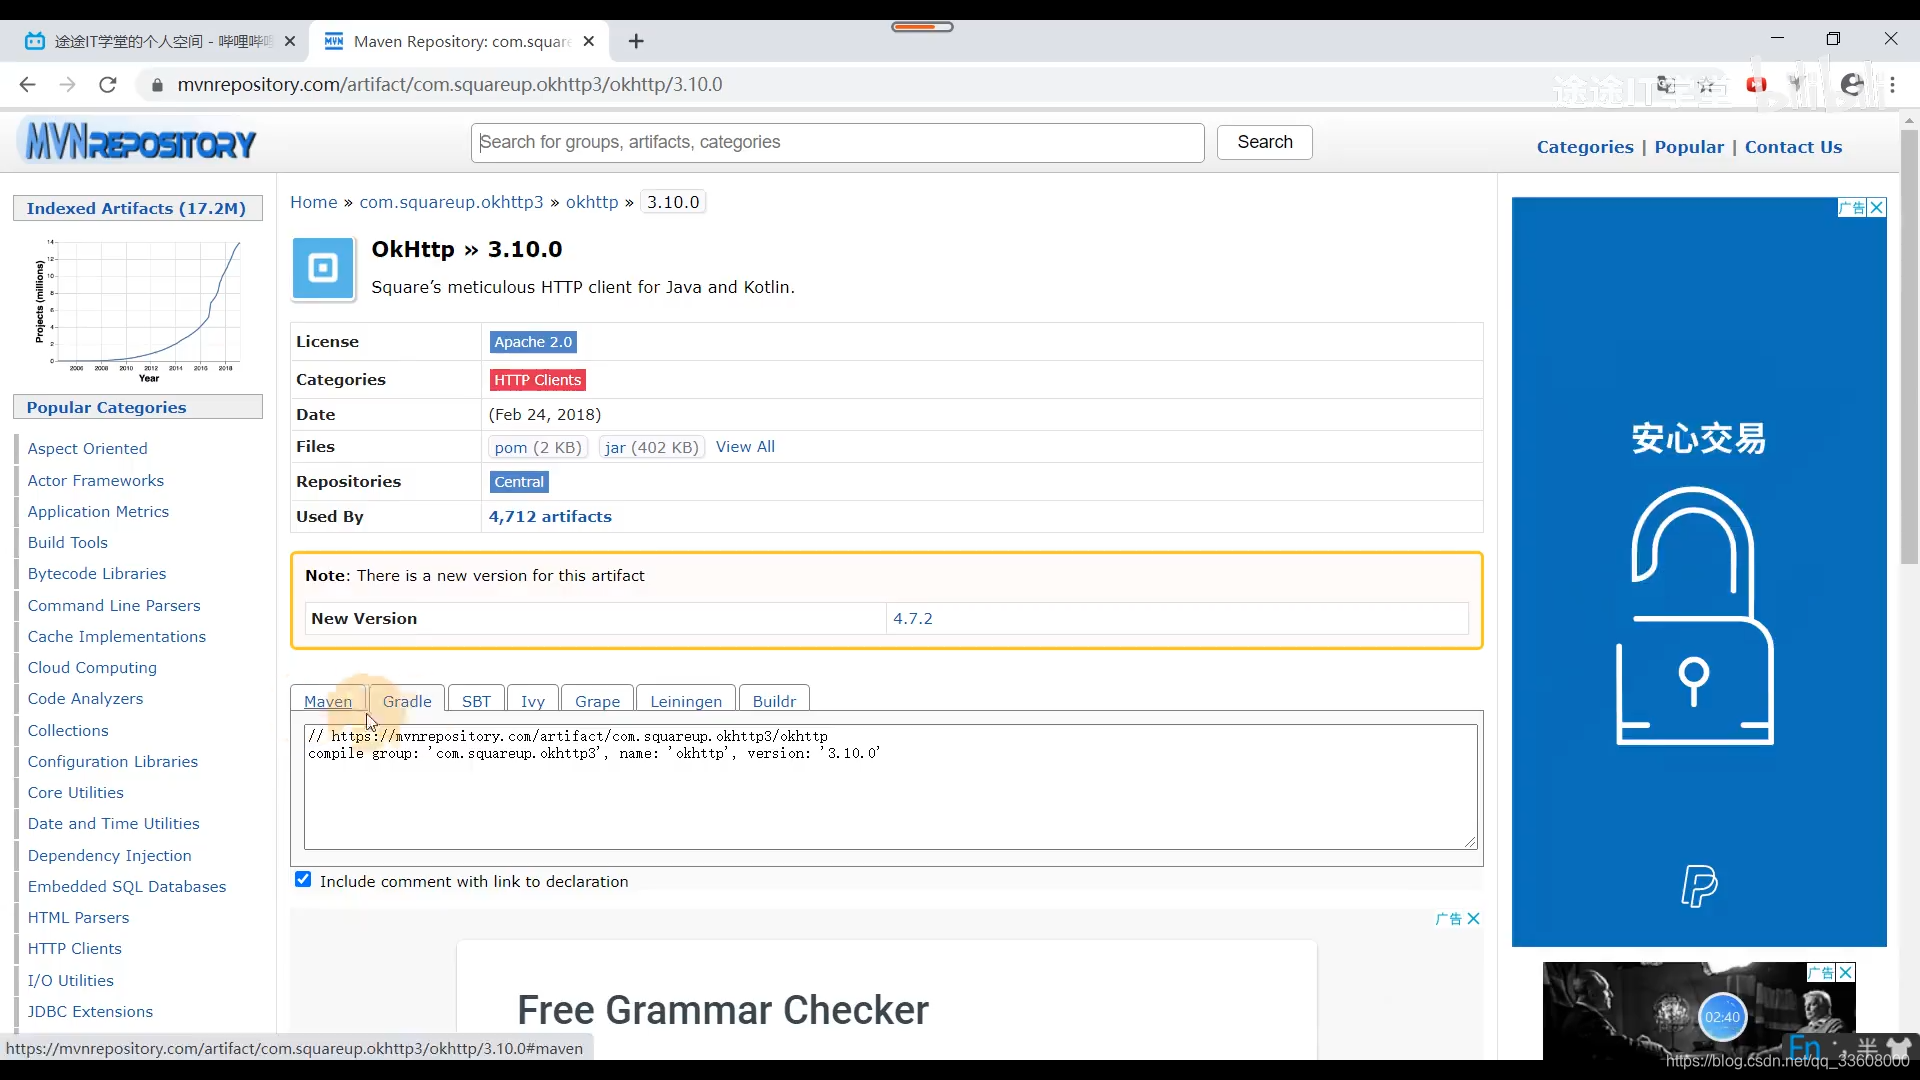
Task: Open a new browser tab
Action: (636, 41)
